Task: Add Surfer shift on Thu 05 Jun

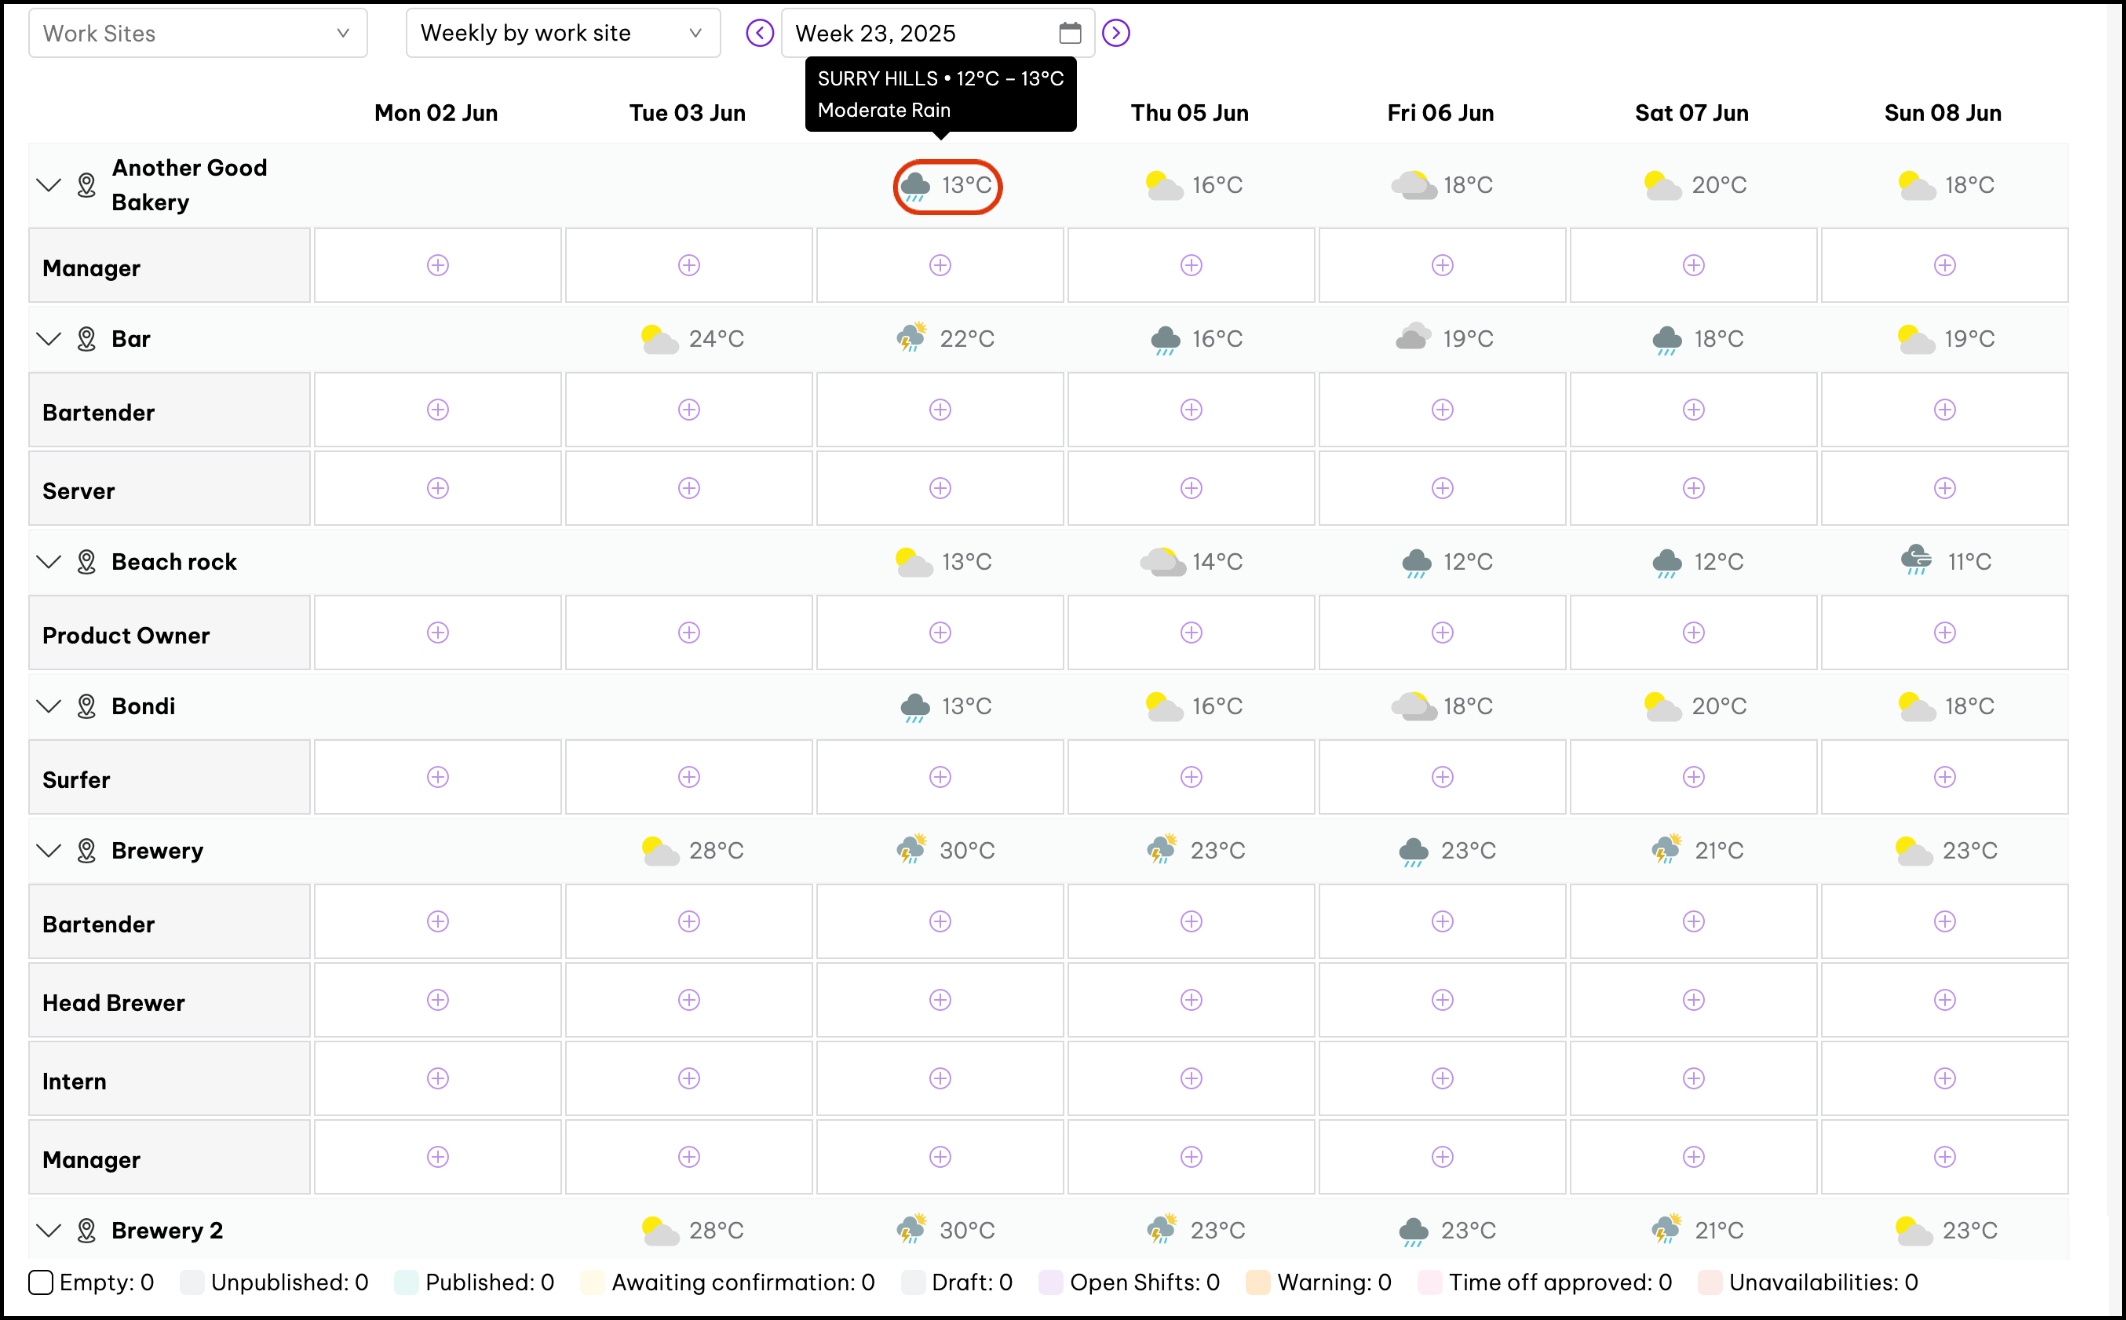Action: tap(1191, 777)
